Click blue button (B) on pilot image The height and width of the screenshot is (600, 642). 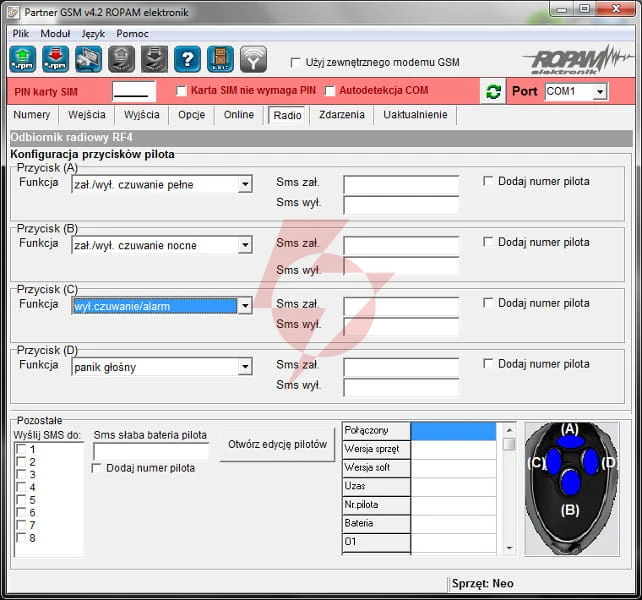(570, 482)
